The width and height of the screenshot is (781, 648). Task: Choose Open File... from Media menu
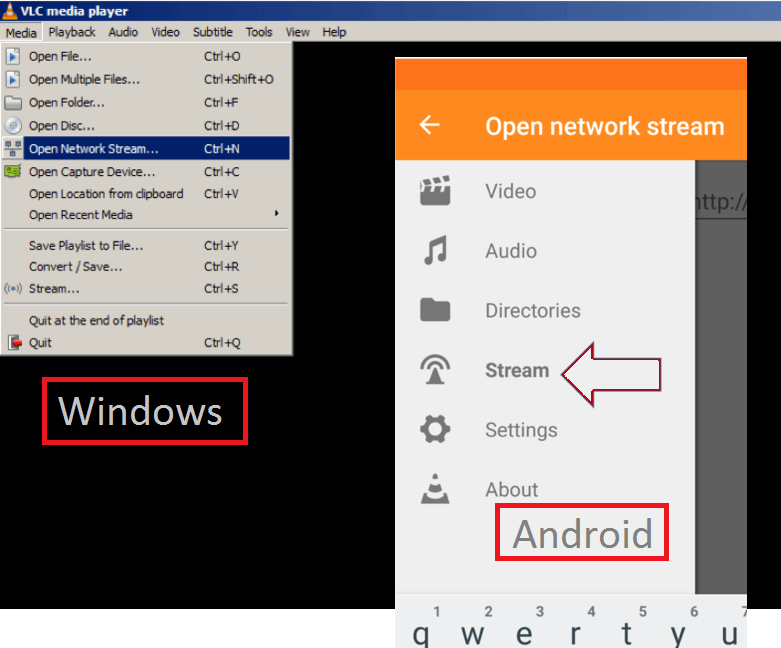(145, 56)
